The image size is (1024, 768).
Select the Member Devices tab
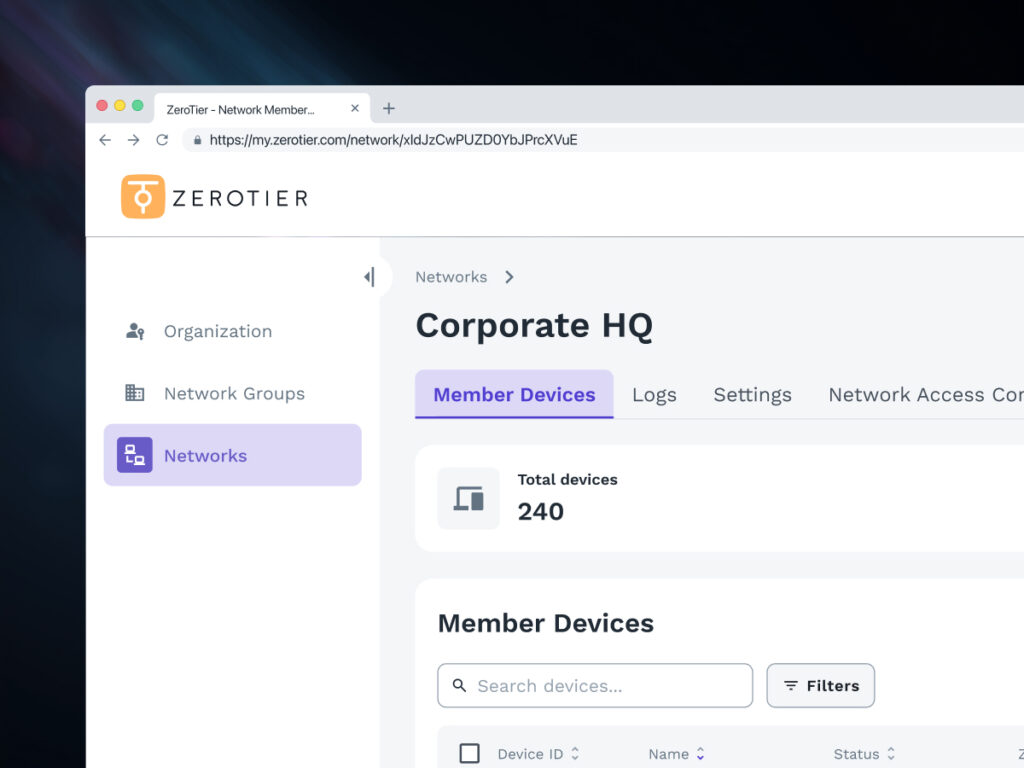tap(514, 395)
